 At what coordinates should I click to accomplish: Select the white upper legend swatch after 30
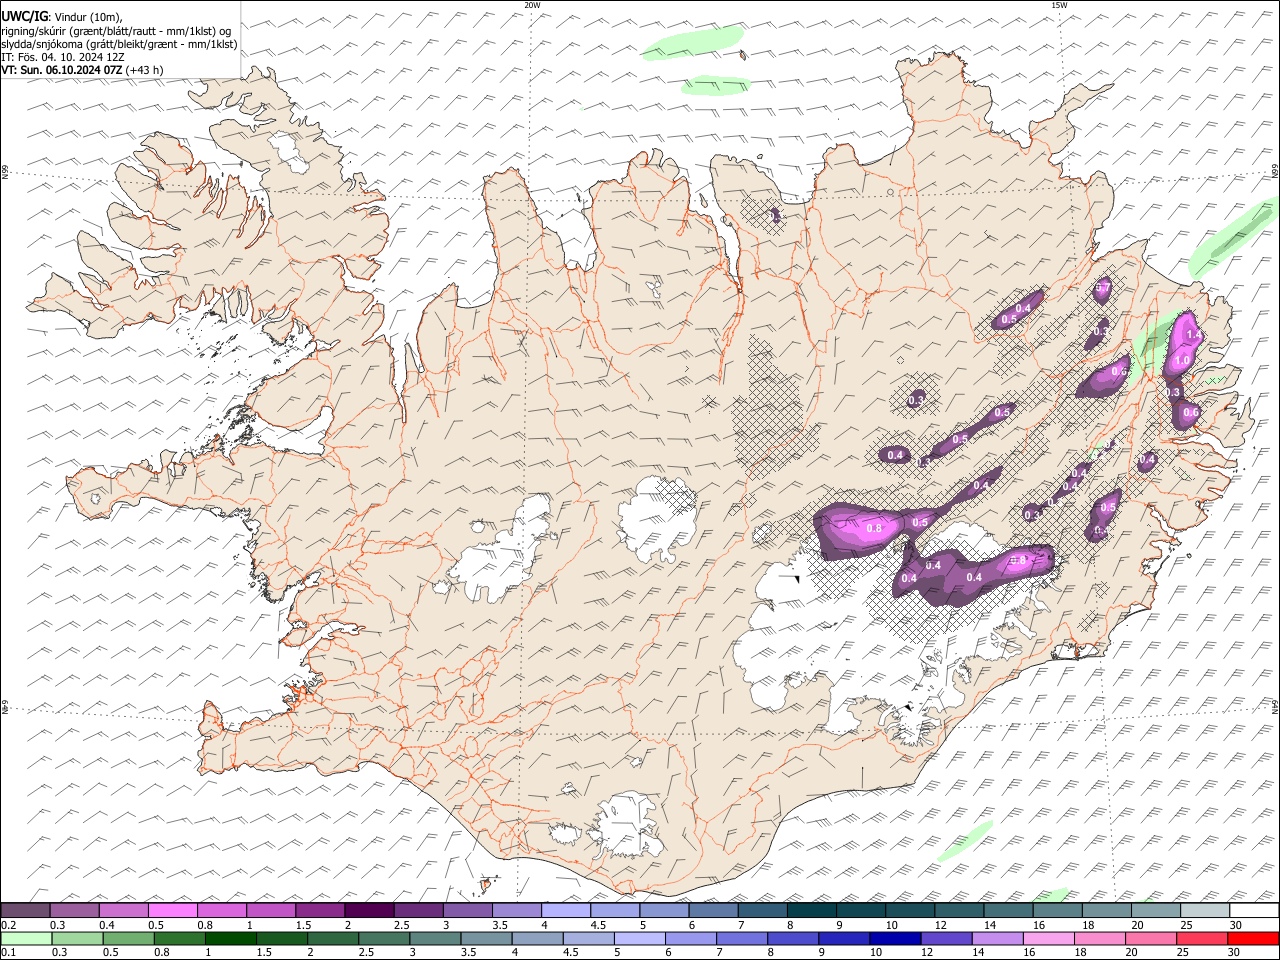point(1254,910)
